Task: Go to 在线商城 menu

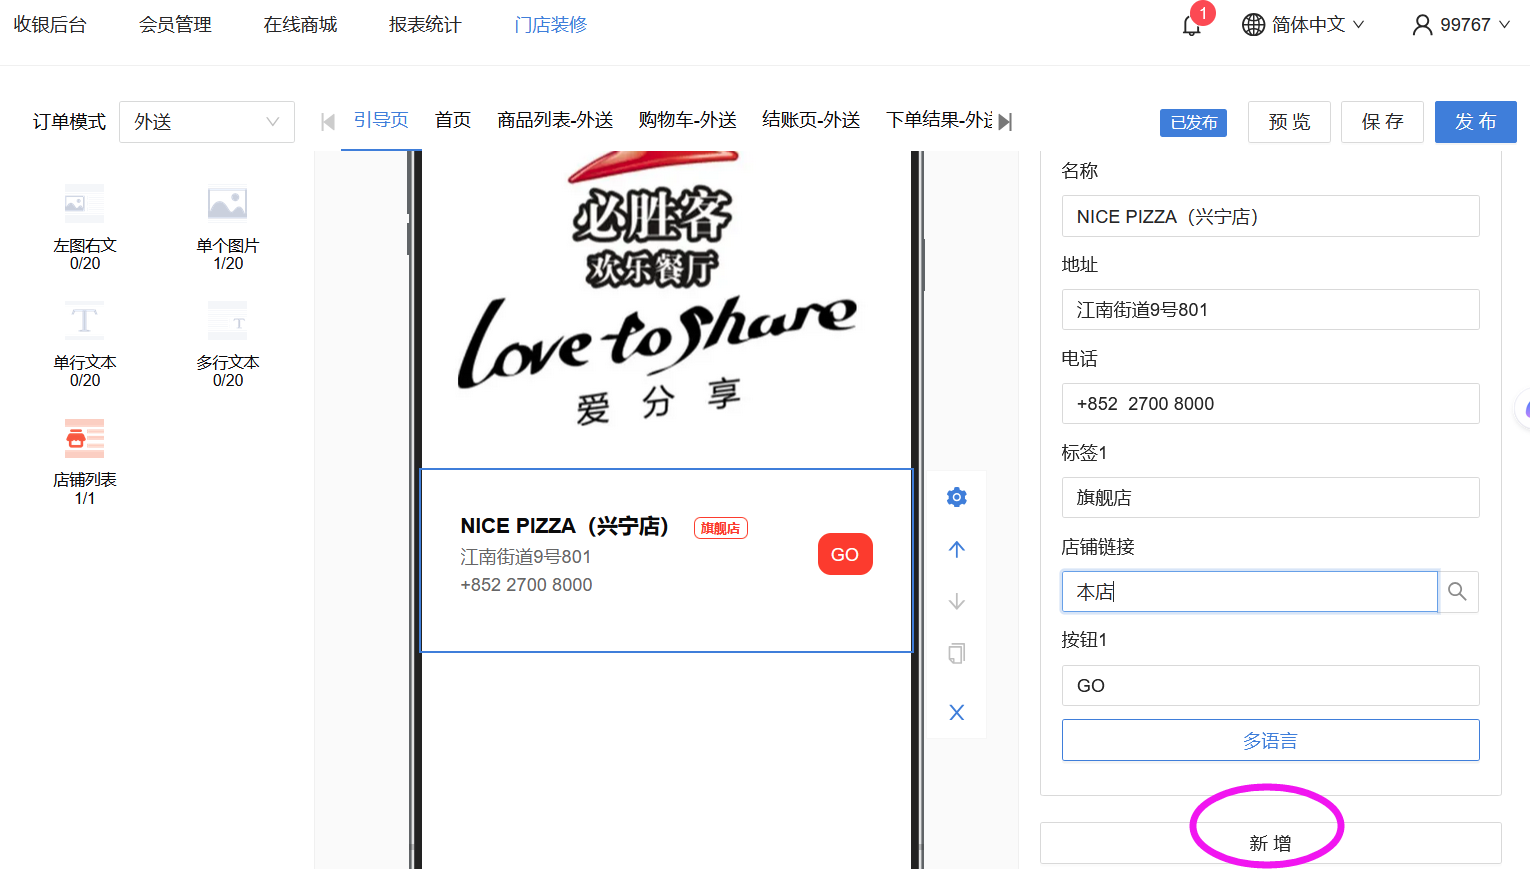Action: tap(300, 25)
